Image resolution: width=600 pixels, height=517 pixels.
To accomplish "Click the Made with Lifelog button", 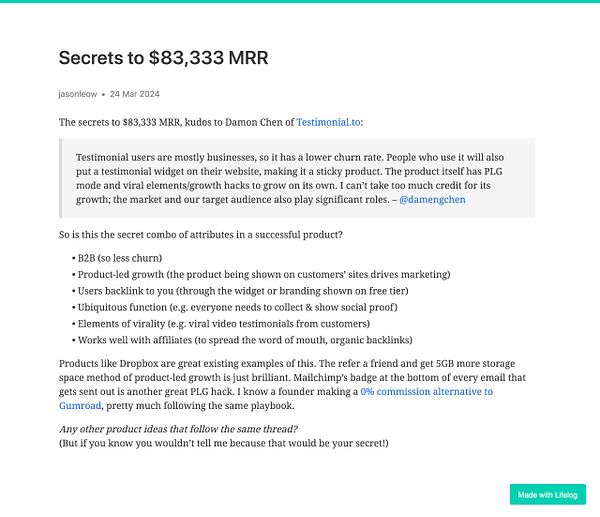I will coord(547,494).
